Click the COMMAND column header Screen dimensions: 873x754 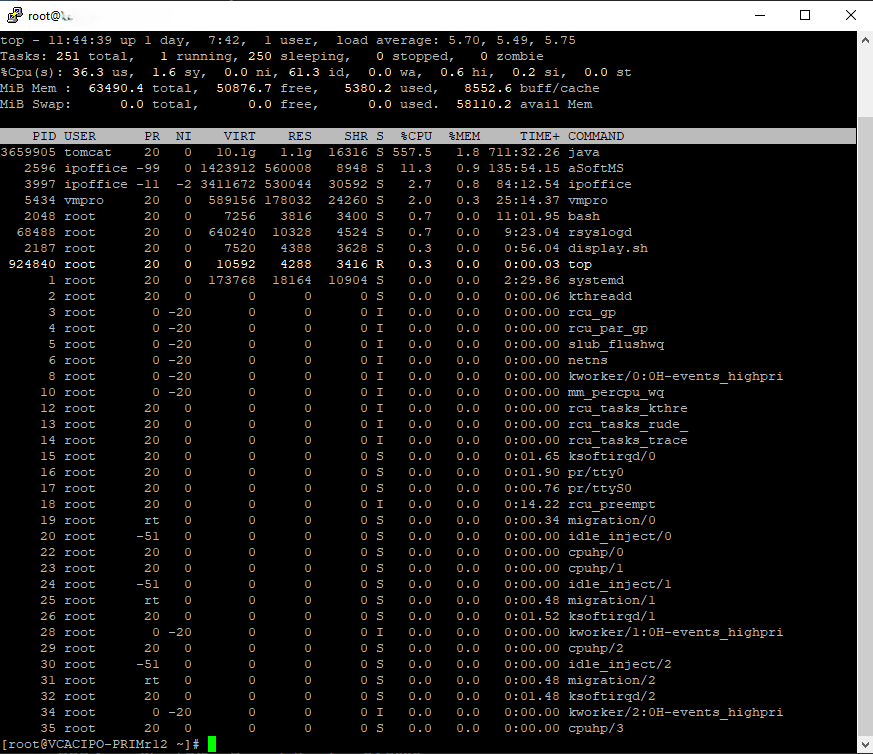596,136
